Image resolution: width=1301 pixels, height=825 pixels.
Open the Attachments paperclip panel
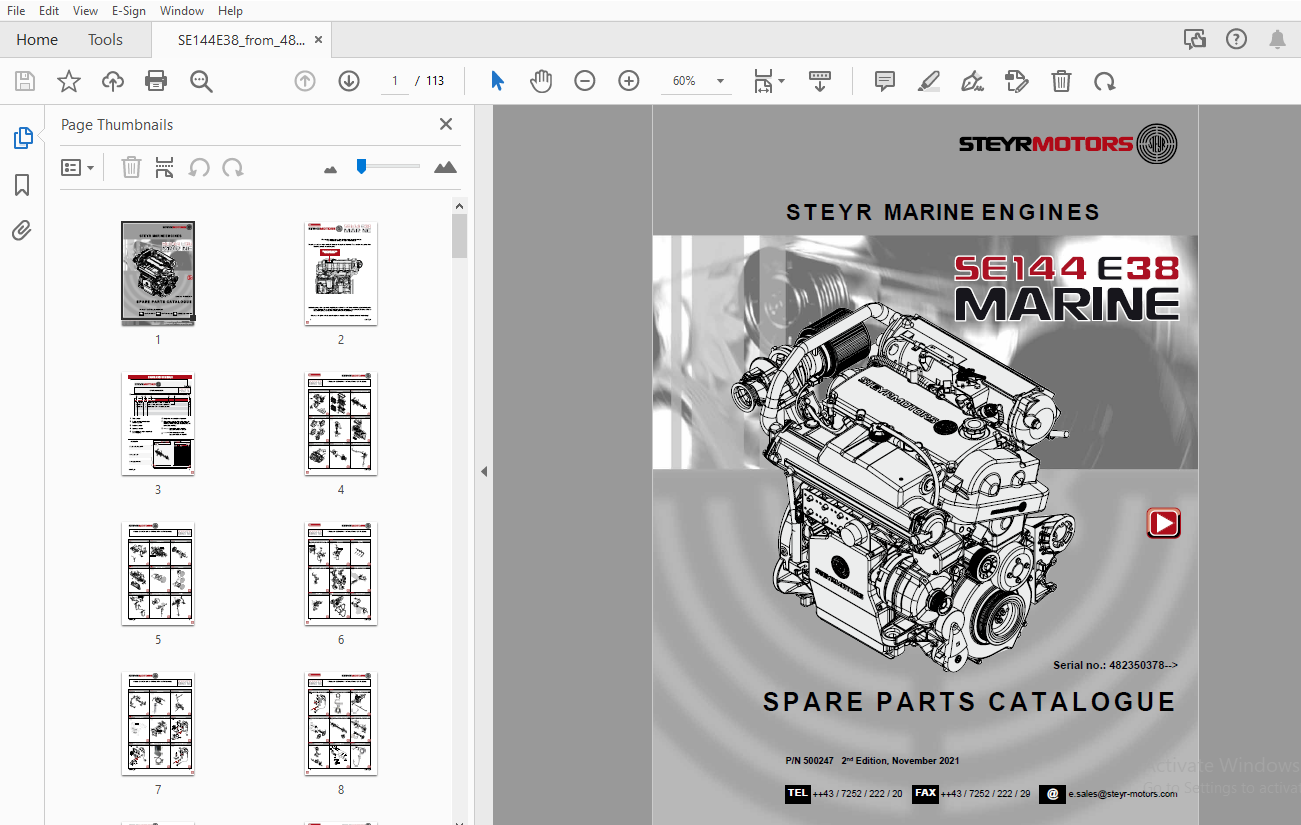[x=22, y=231]
